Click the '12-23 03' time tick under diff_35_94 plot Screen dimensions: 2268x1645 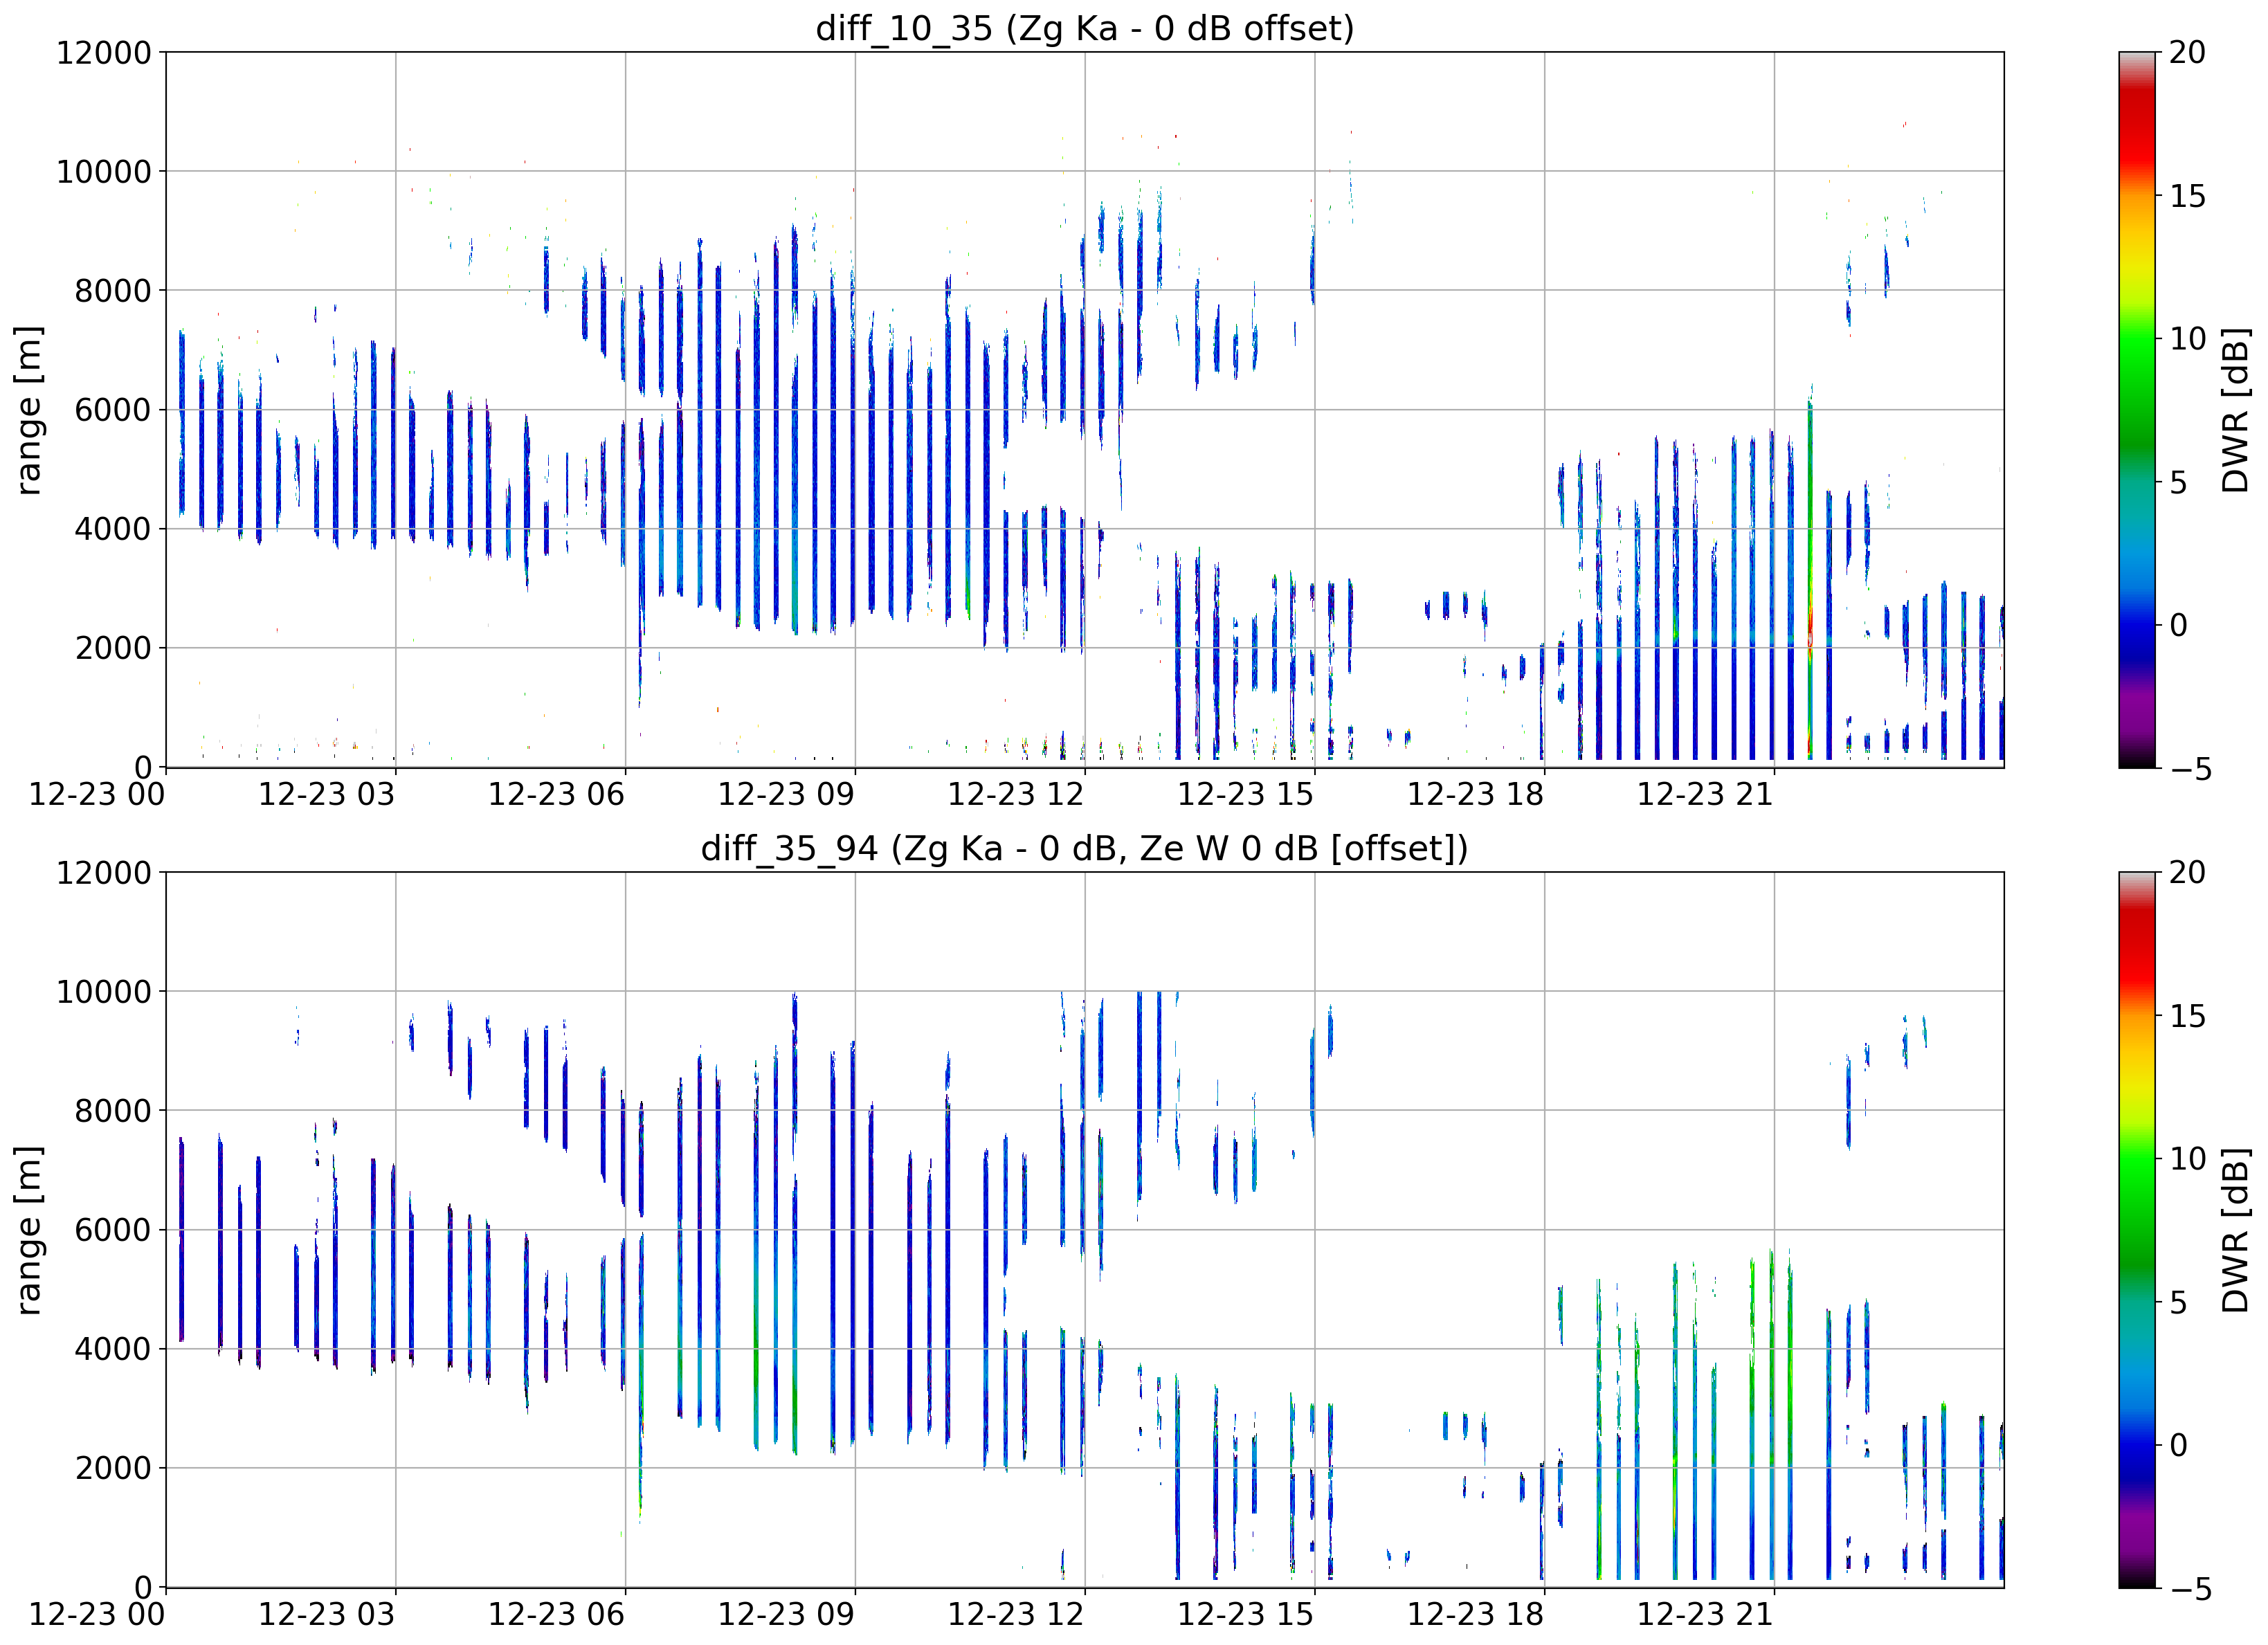(327, 1614)
